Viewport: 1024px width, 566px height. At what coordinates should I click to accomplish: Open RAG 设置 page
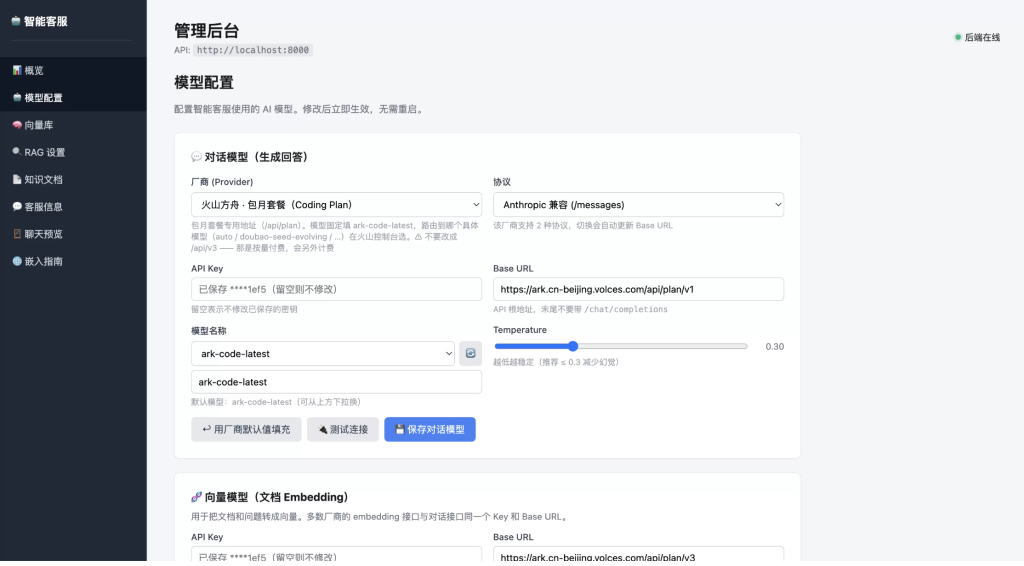73,152
